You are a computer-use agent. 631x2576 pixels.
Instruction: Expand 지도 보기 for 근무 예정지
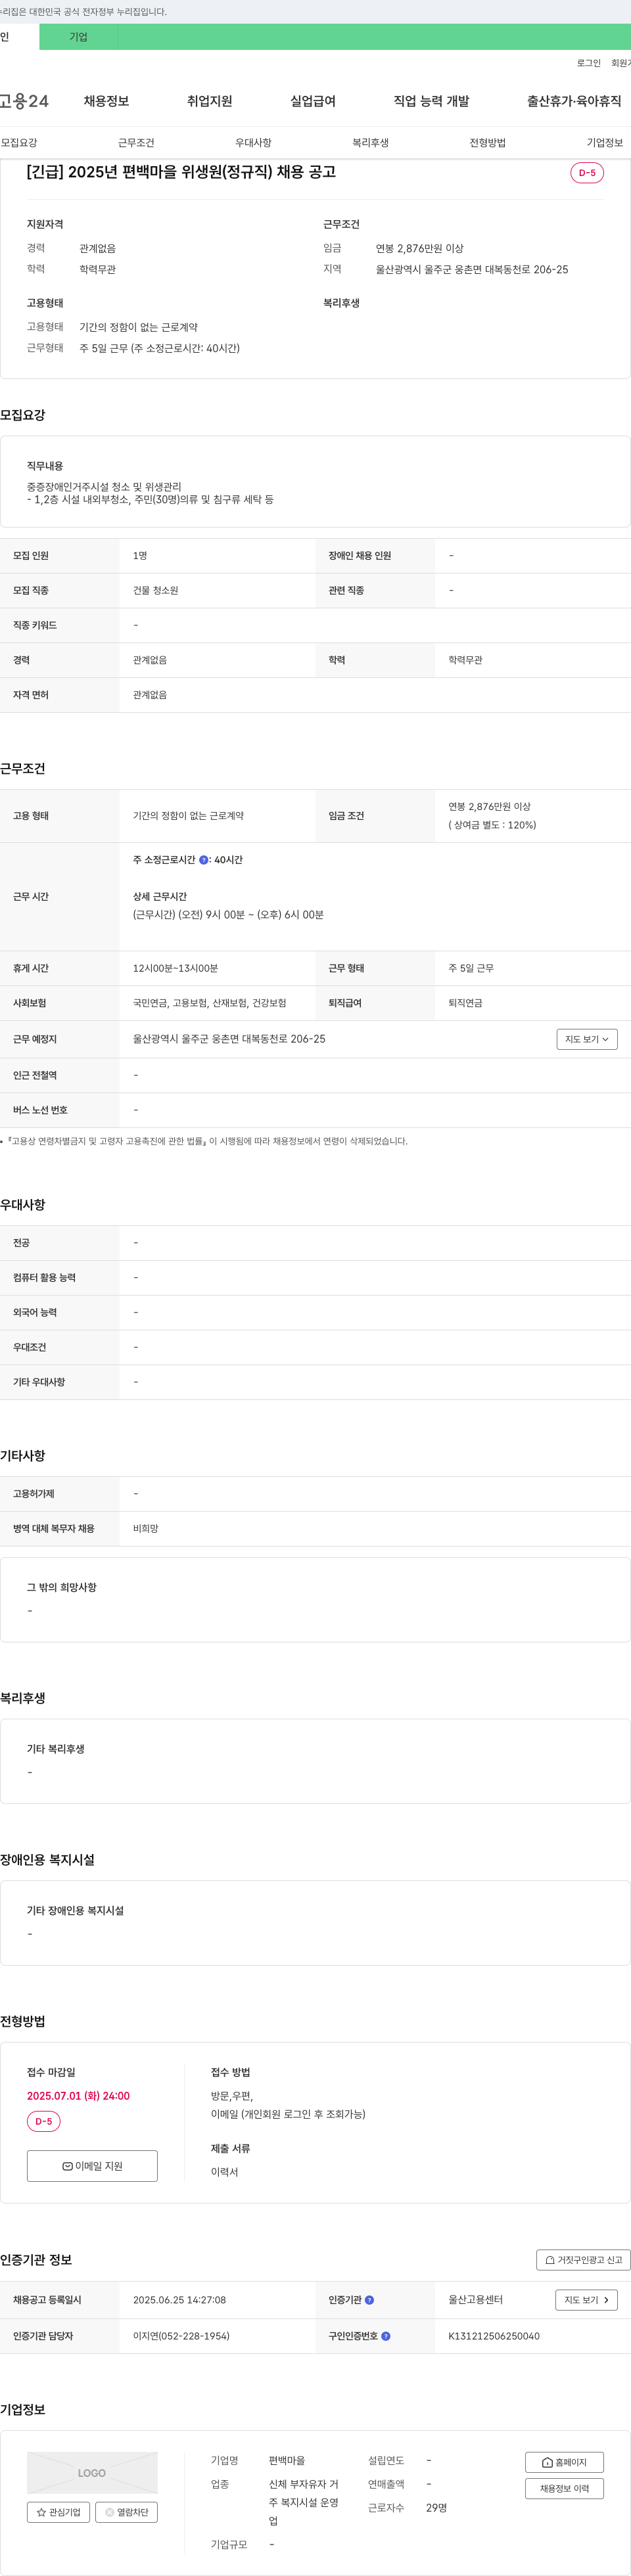587,1039
